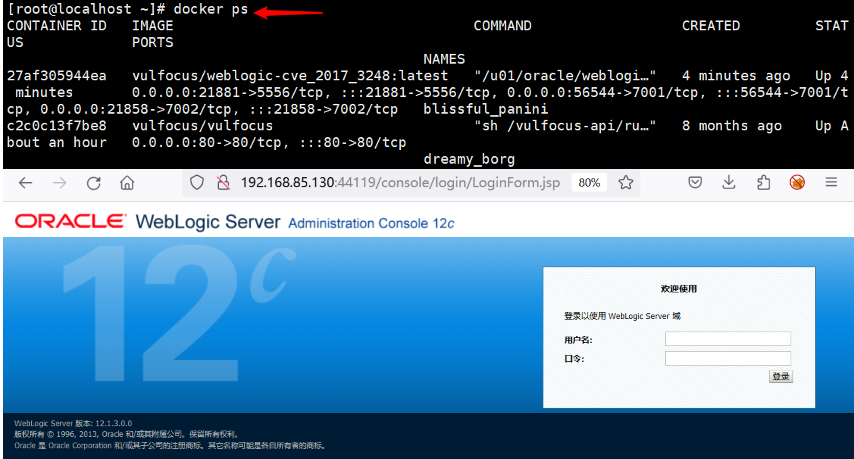This screenshot has height=459, width=854.
Task: Click Administration Console 12c text
Action: point(371,223)
